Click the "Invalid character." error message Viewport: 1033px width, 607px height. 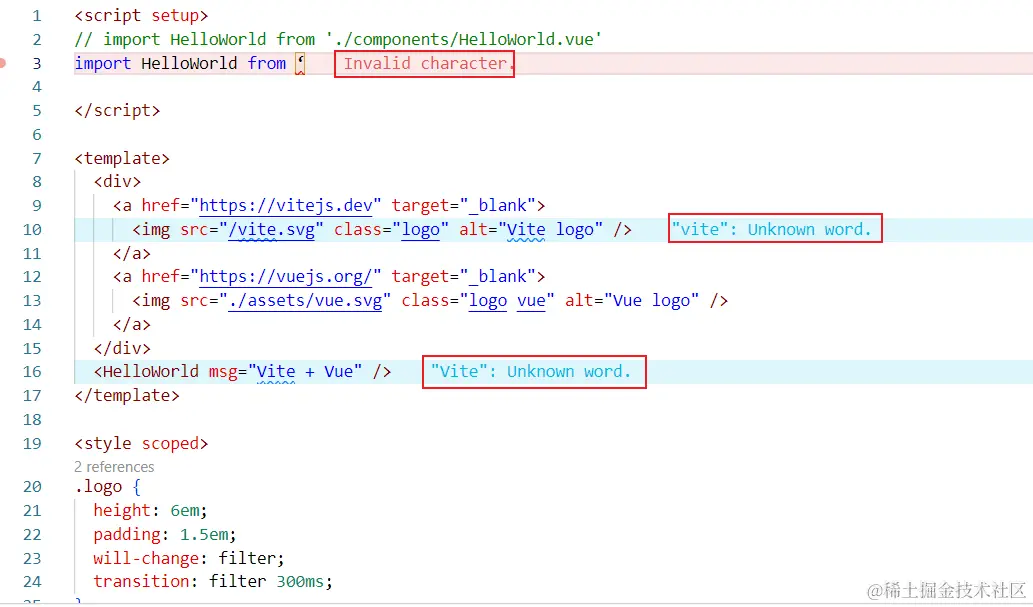tap(426, 63)
